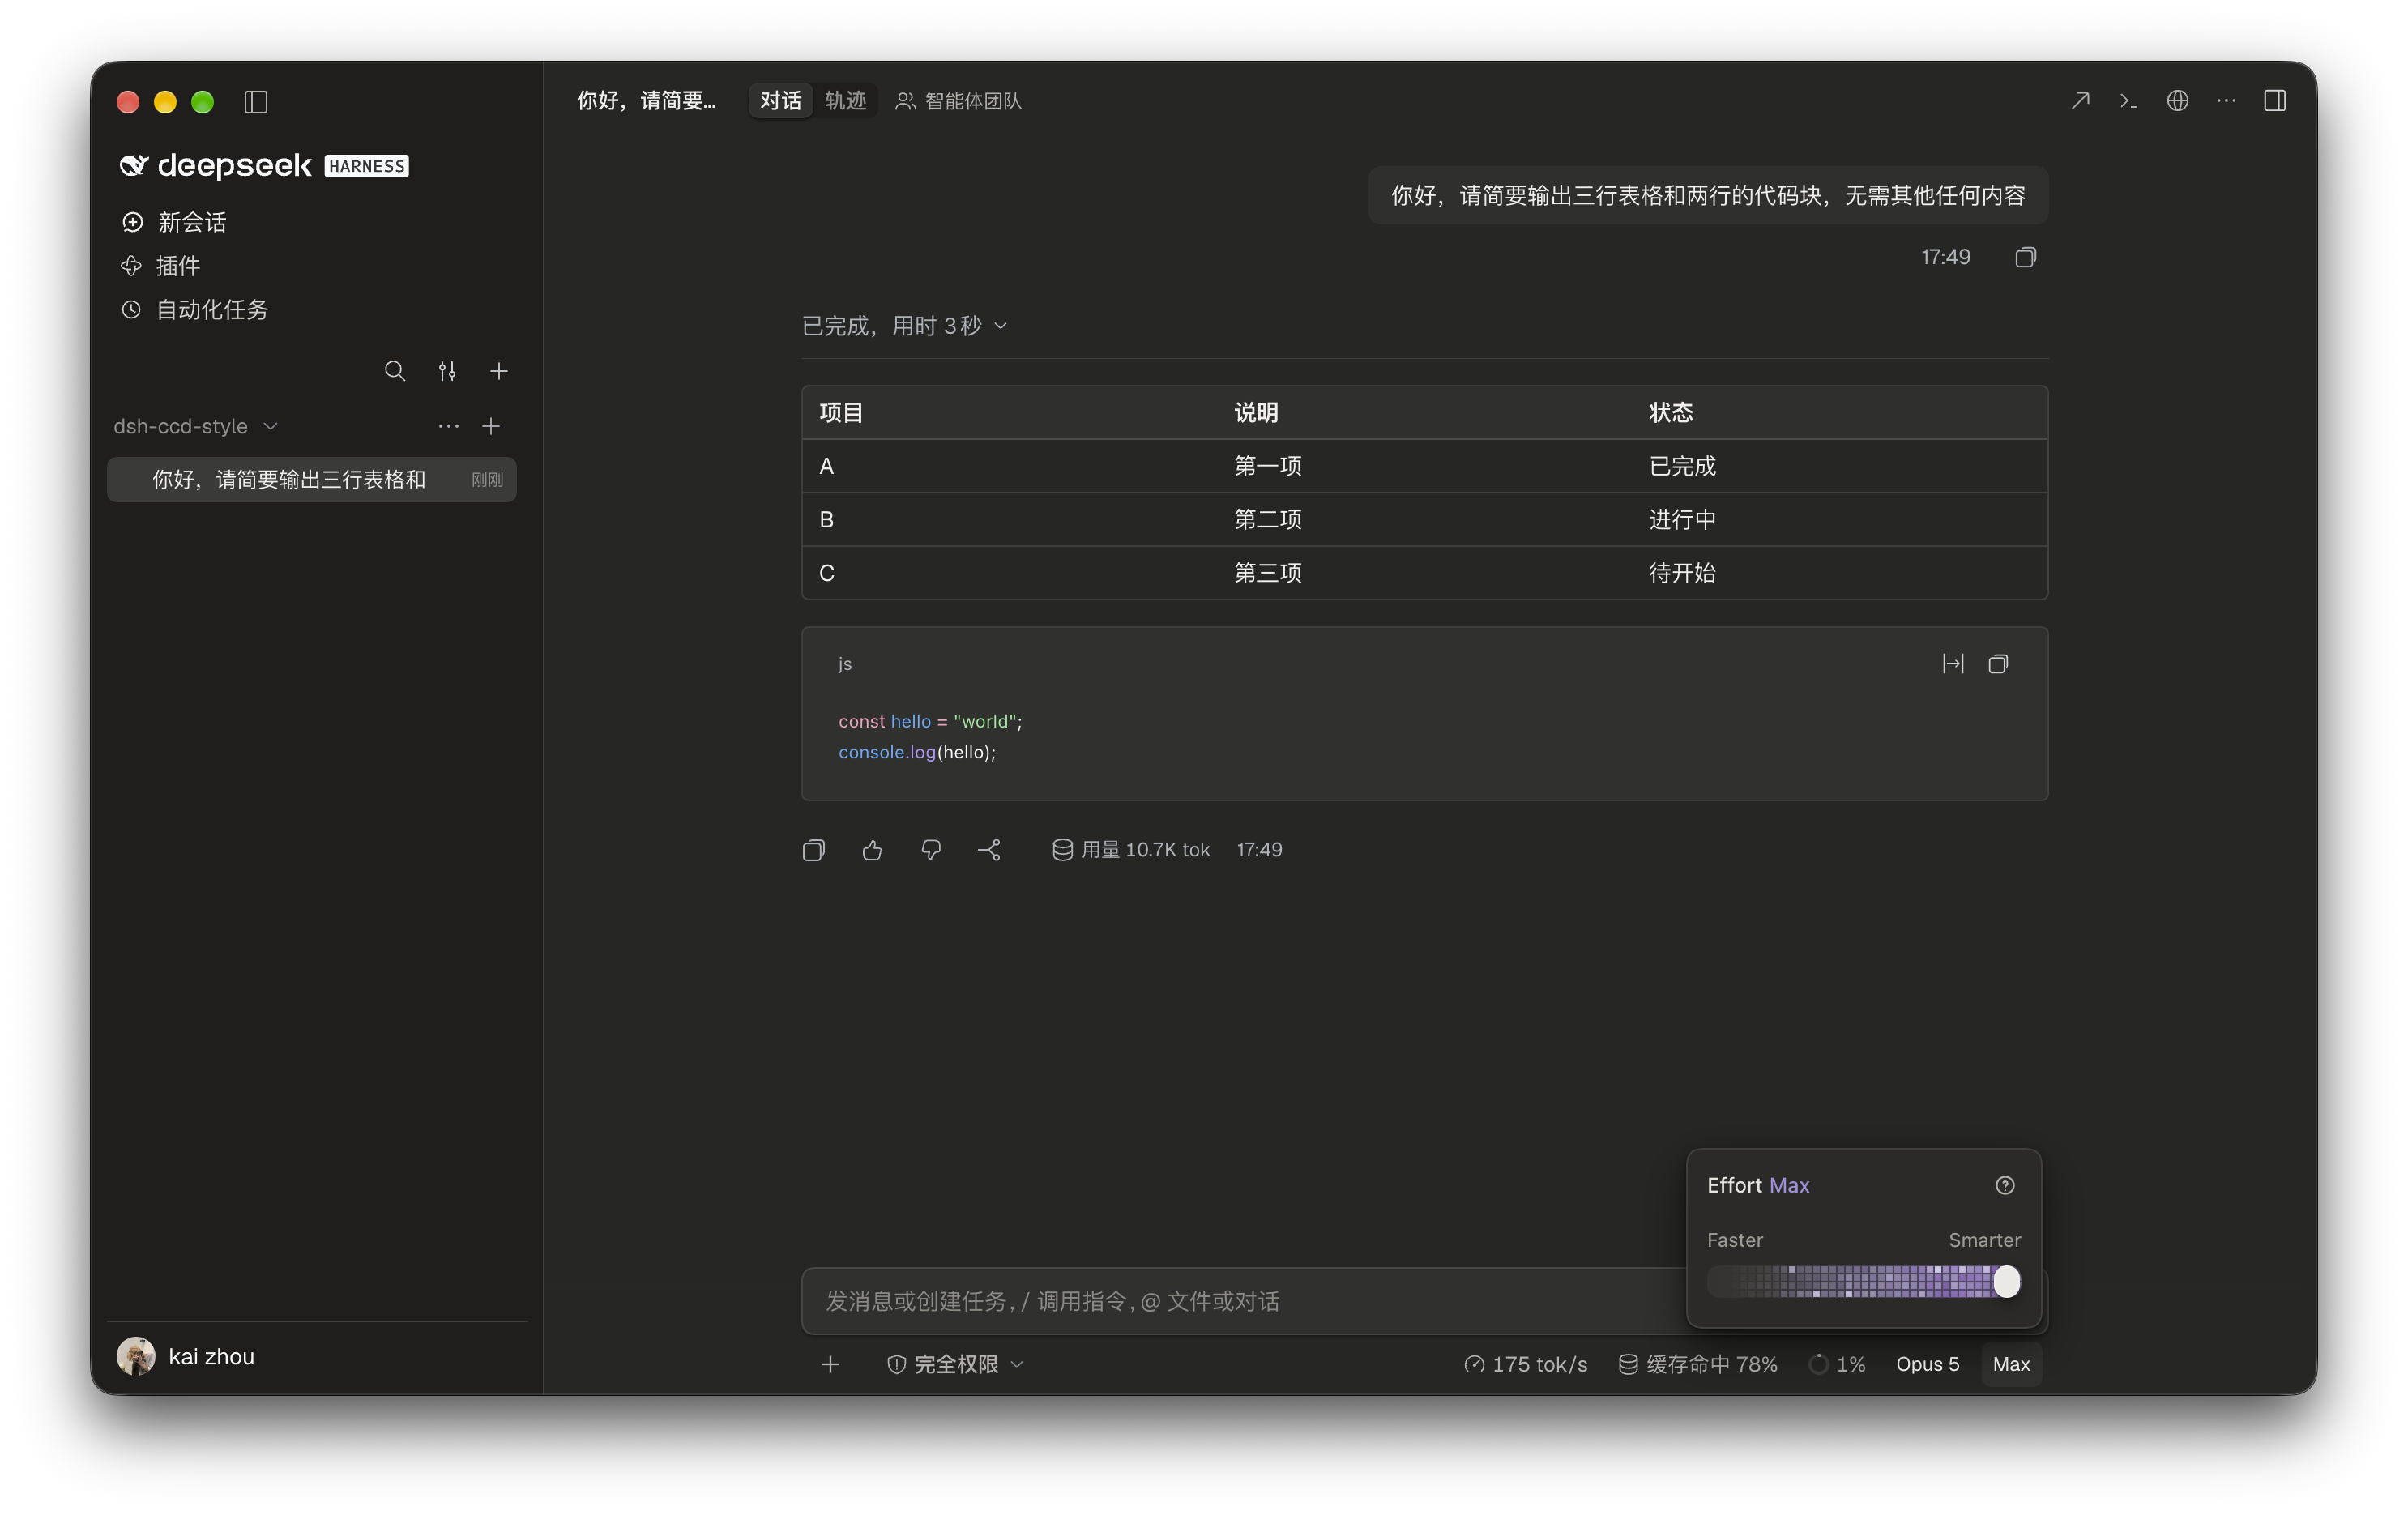The height and width of the screenshot is (1515, 2408).
Task: Click the 第三项 table cell
Action: point(1268,573)
